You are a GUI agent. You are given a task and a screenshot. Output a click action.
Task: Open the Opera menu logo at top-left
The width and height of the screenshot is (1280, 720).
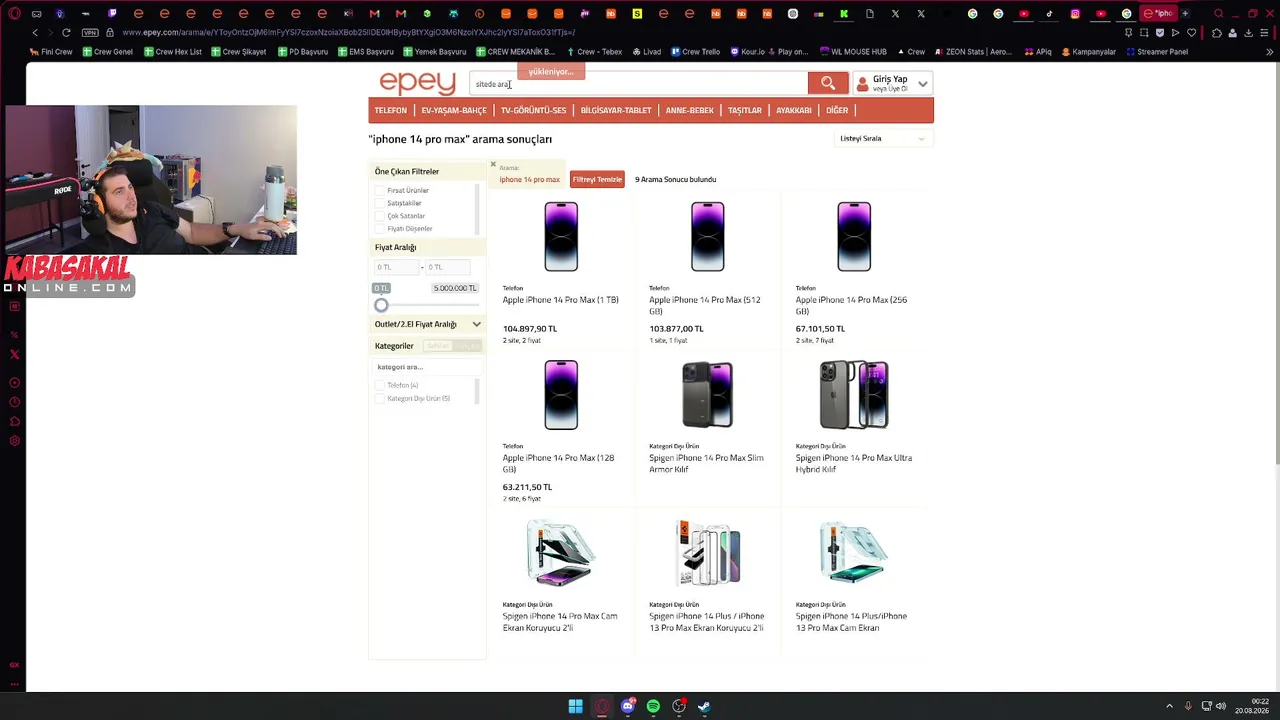click(x=14, y=13)
